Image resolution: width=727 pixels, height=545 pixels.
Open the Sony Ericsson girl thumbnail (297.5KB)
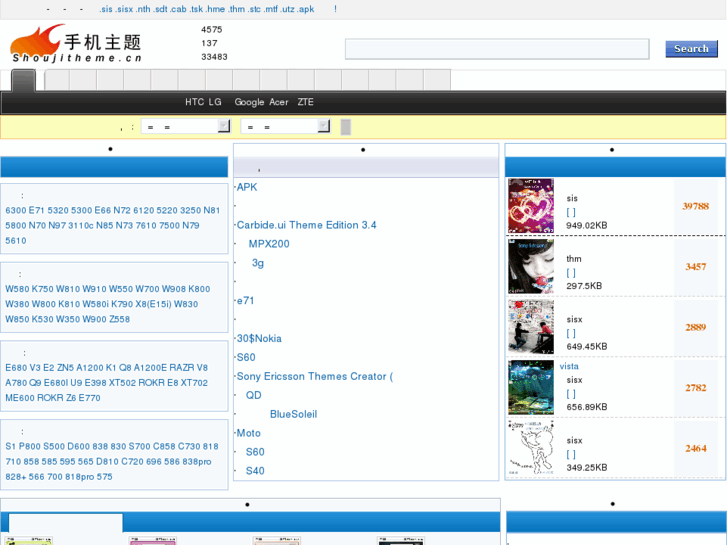pyautogui.click(x=531, y=266)
